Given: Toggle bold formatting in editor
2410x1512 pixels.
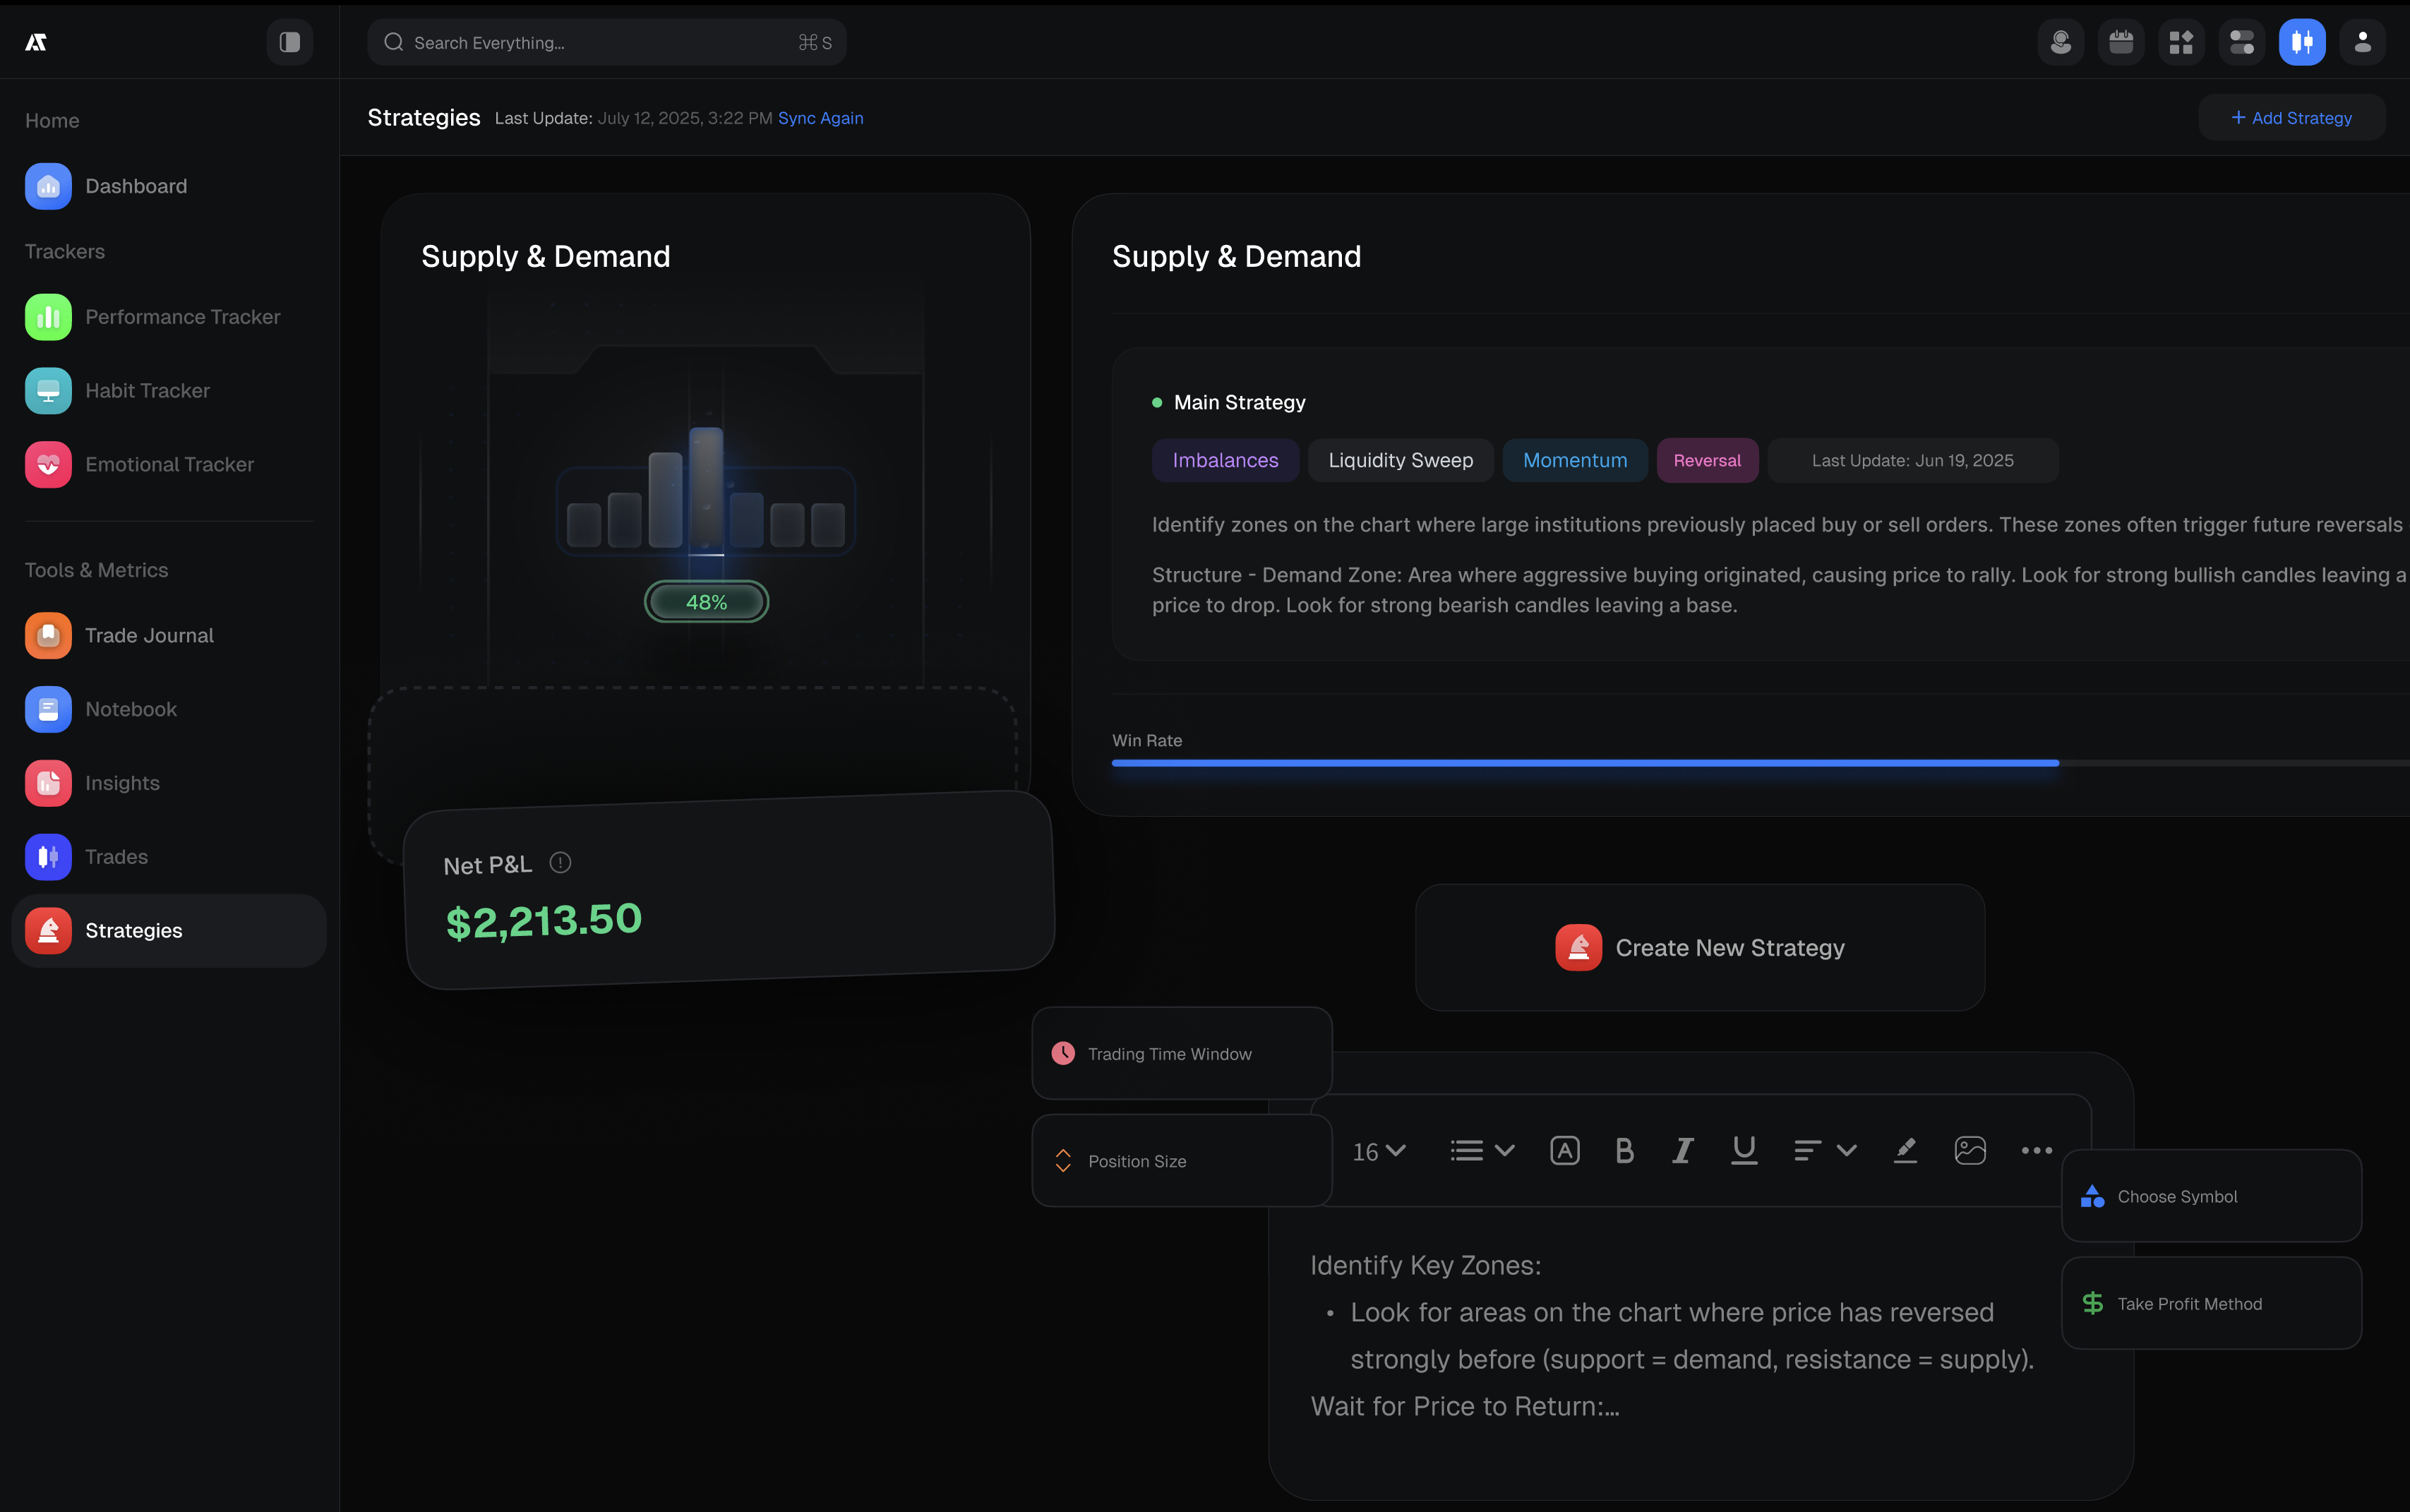Looking at the screenshot, I should click(1624, 1151).
